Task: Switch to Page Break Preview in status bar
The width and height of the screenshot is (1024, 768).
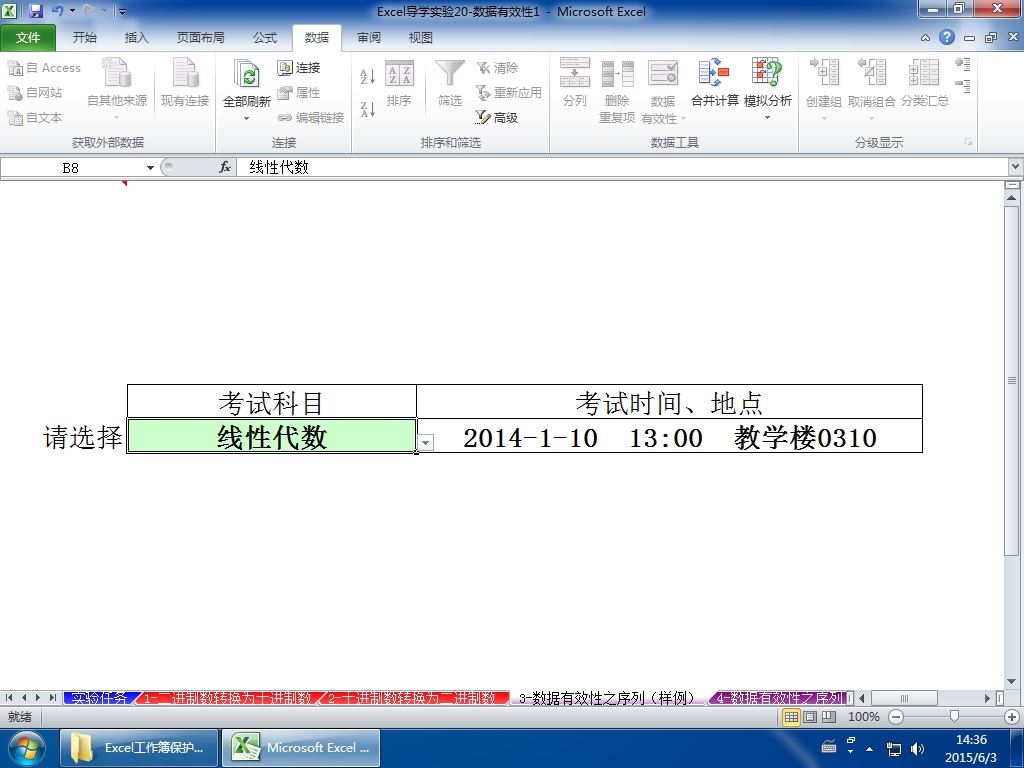Action: pos(829,717)
